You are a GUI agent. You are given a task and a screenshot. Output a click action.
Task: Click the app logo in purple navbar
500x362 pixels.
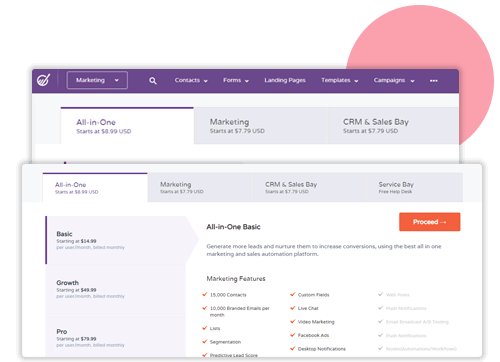[43, 80]
